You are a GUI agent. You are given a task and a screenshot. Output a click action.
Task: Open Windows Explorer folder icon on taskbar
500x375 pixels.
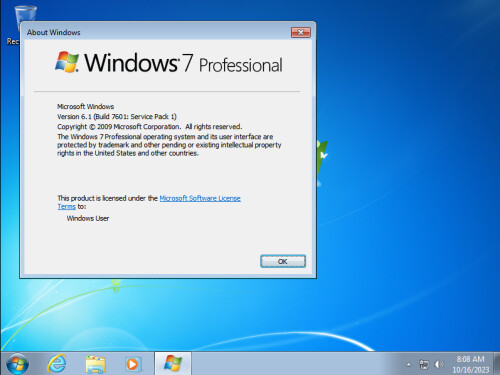coord(95,364)
